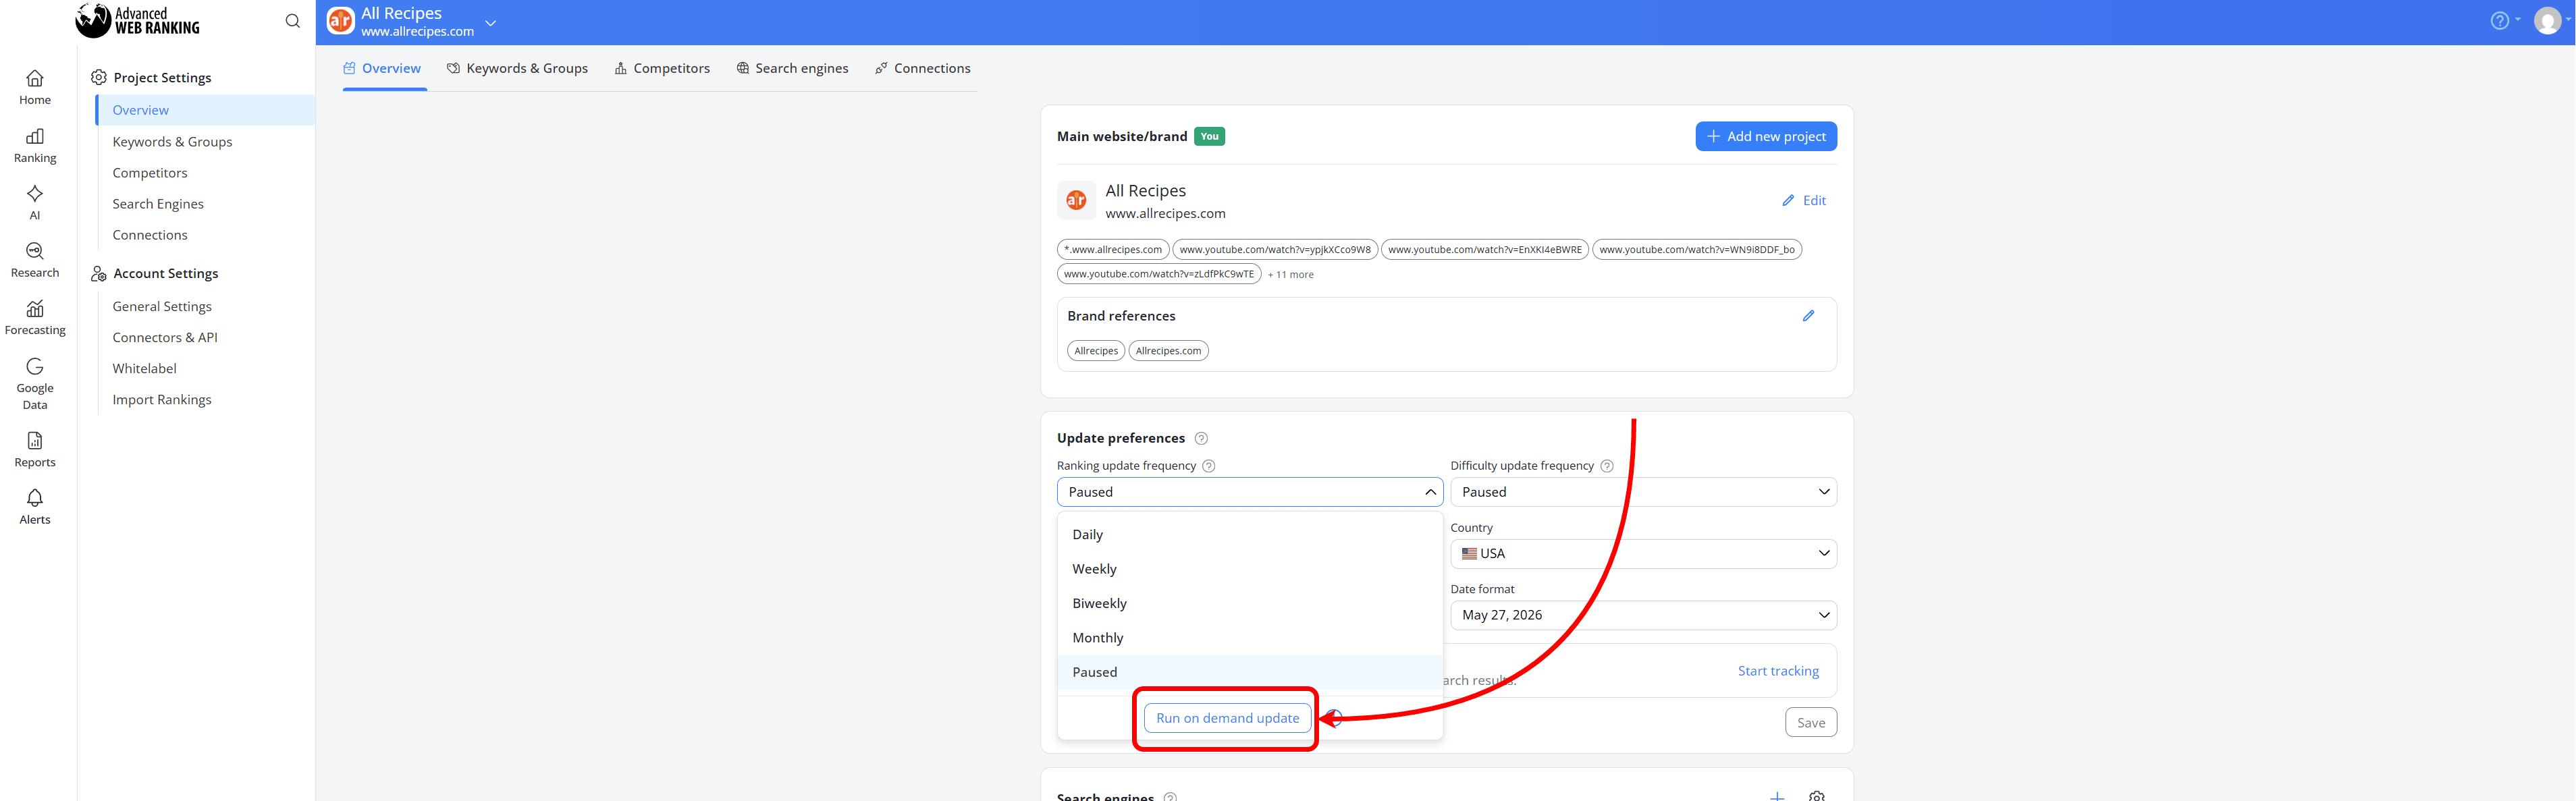The width and height of the screenshot is (2576, 801).
Task: Open Import Rankings in sidebar
Action: pyautogui.click(x=162, y=400)
